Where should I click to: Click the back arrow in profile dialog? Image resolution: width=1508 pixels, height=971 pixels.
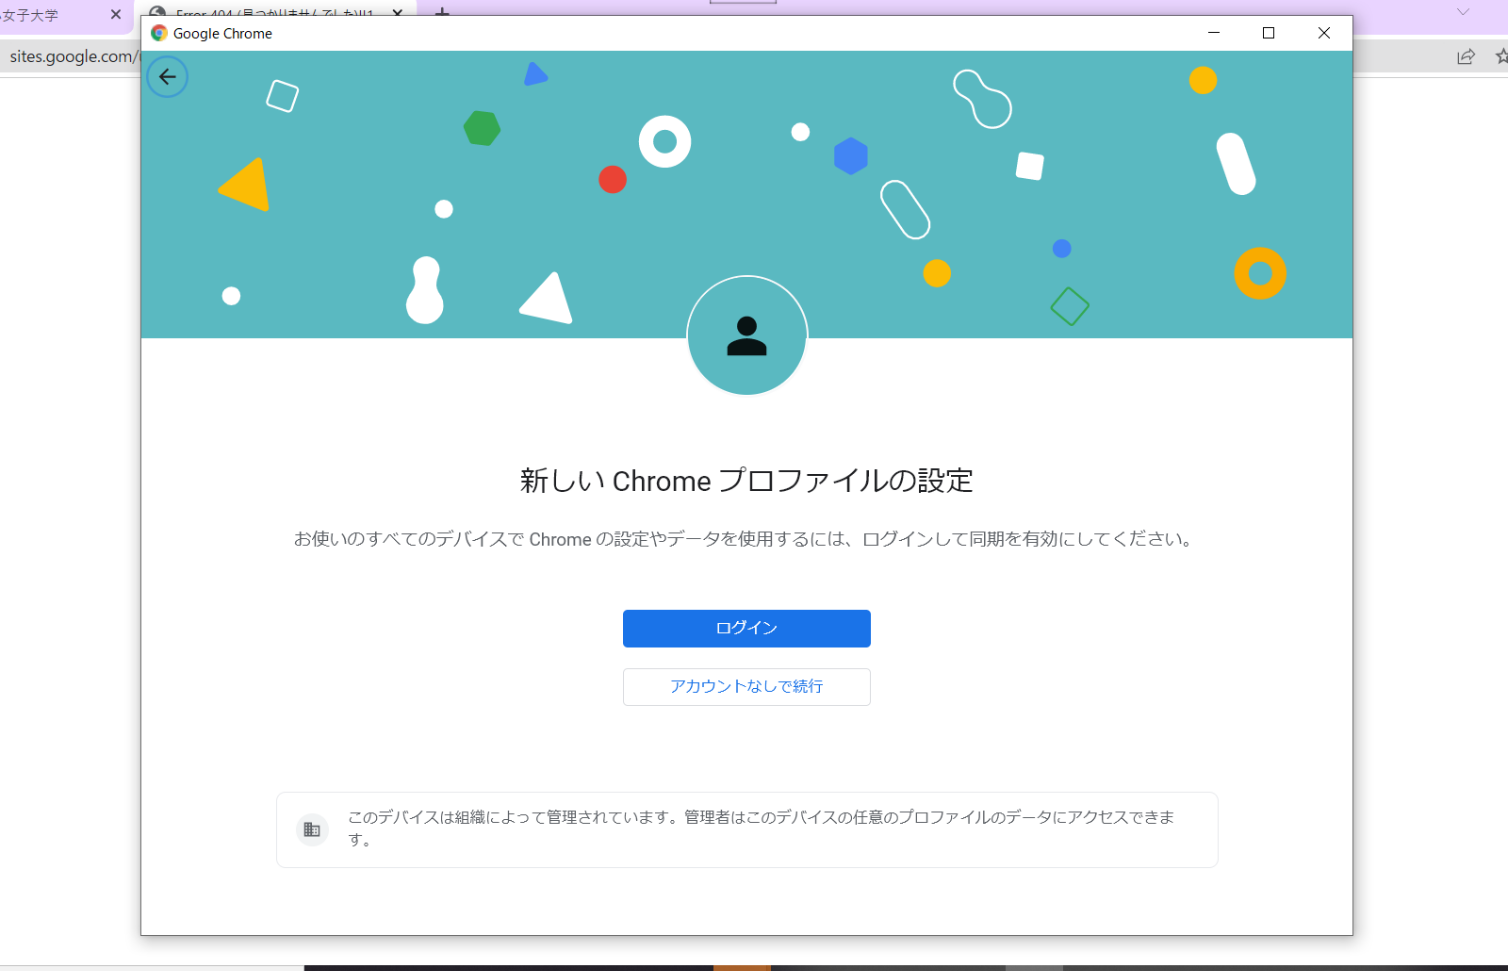point(167,77)
